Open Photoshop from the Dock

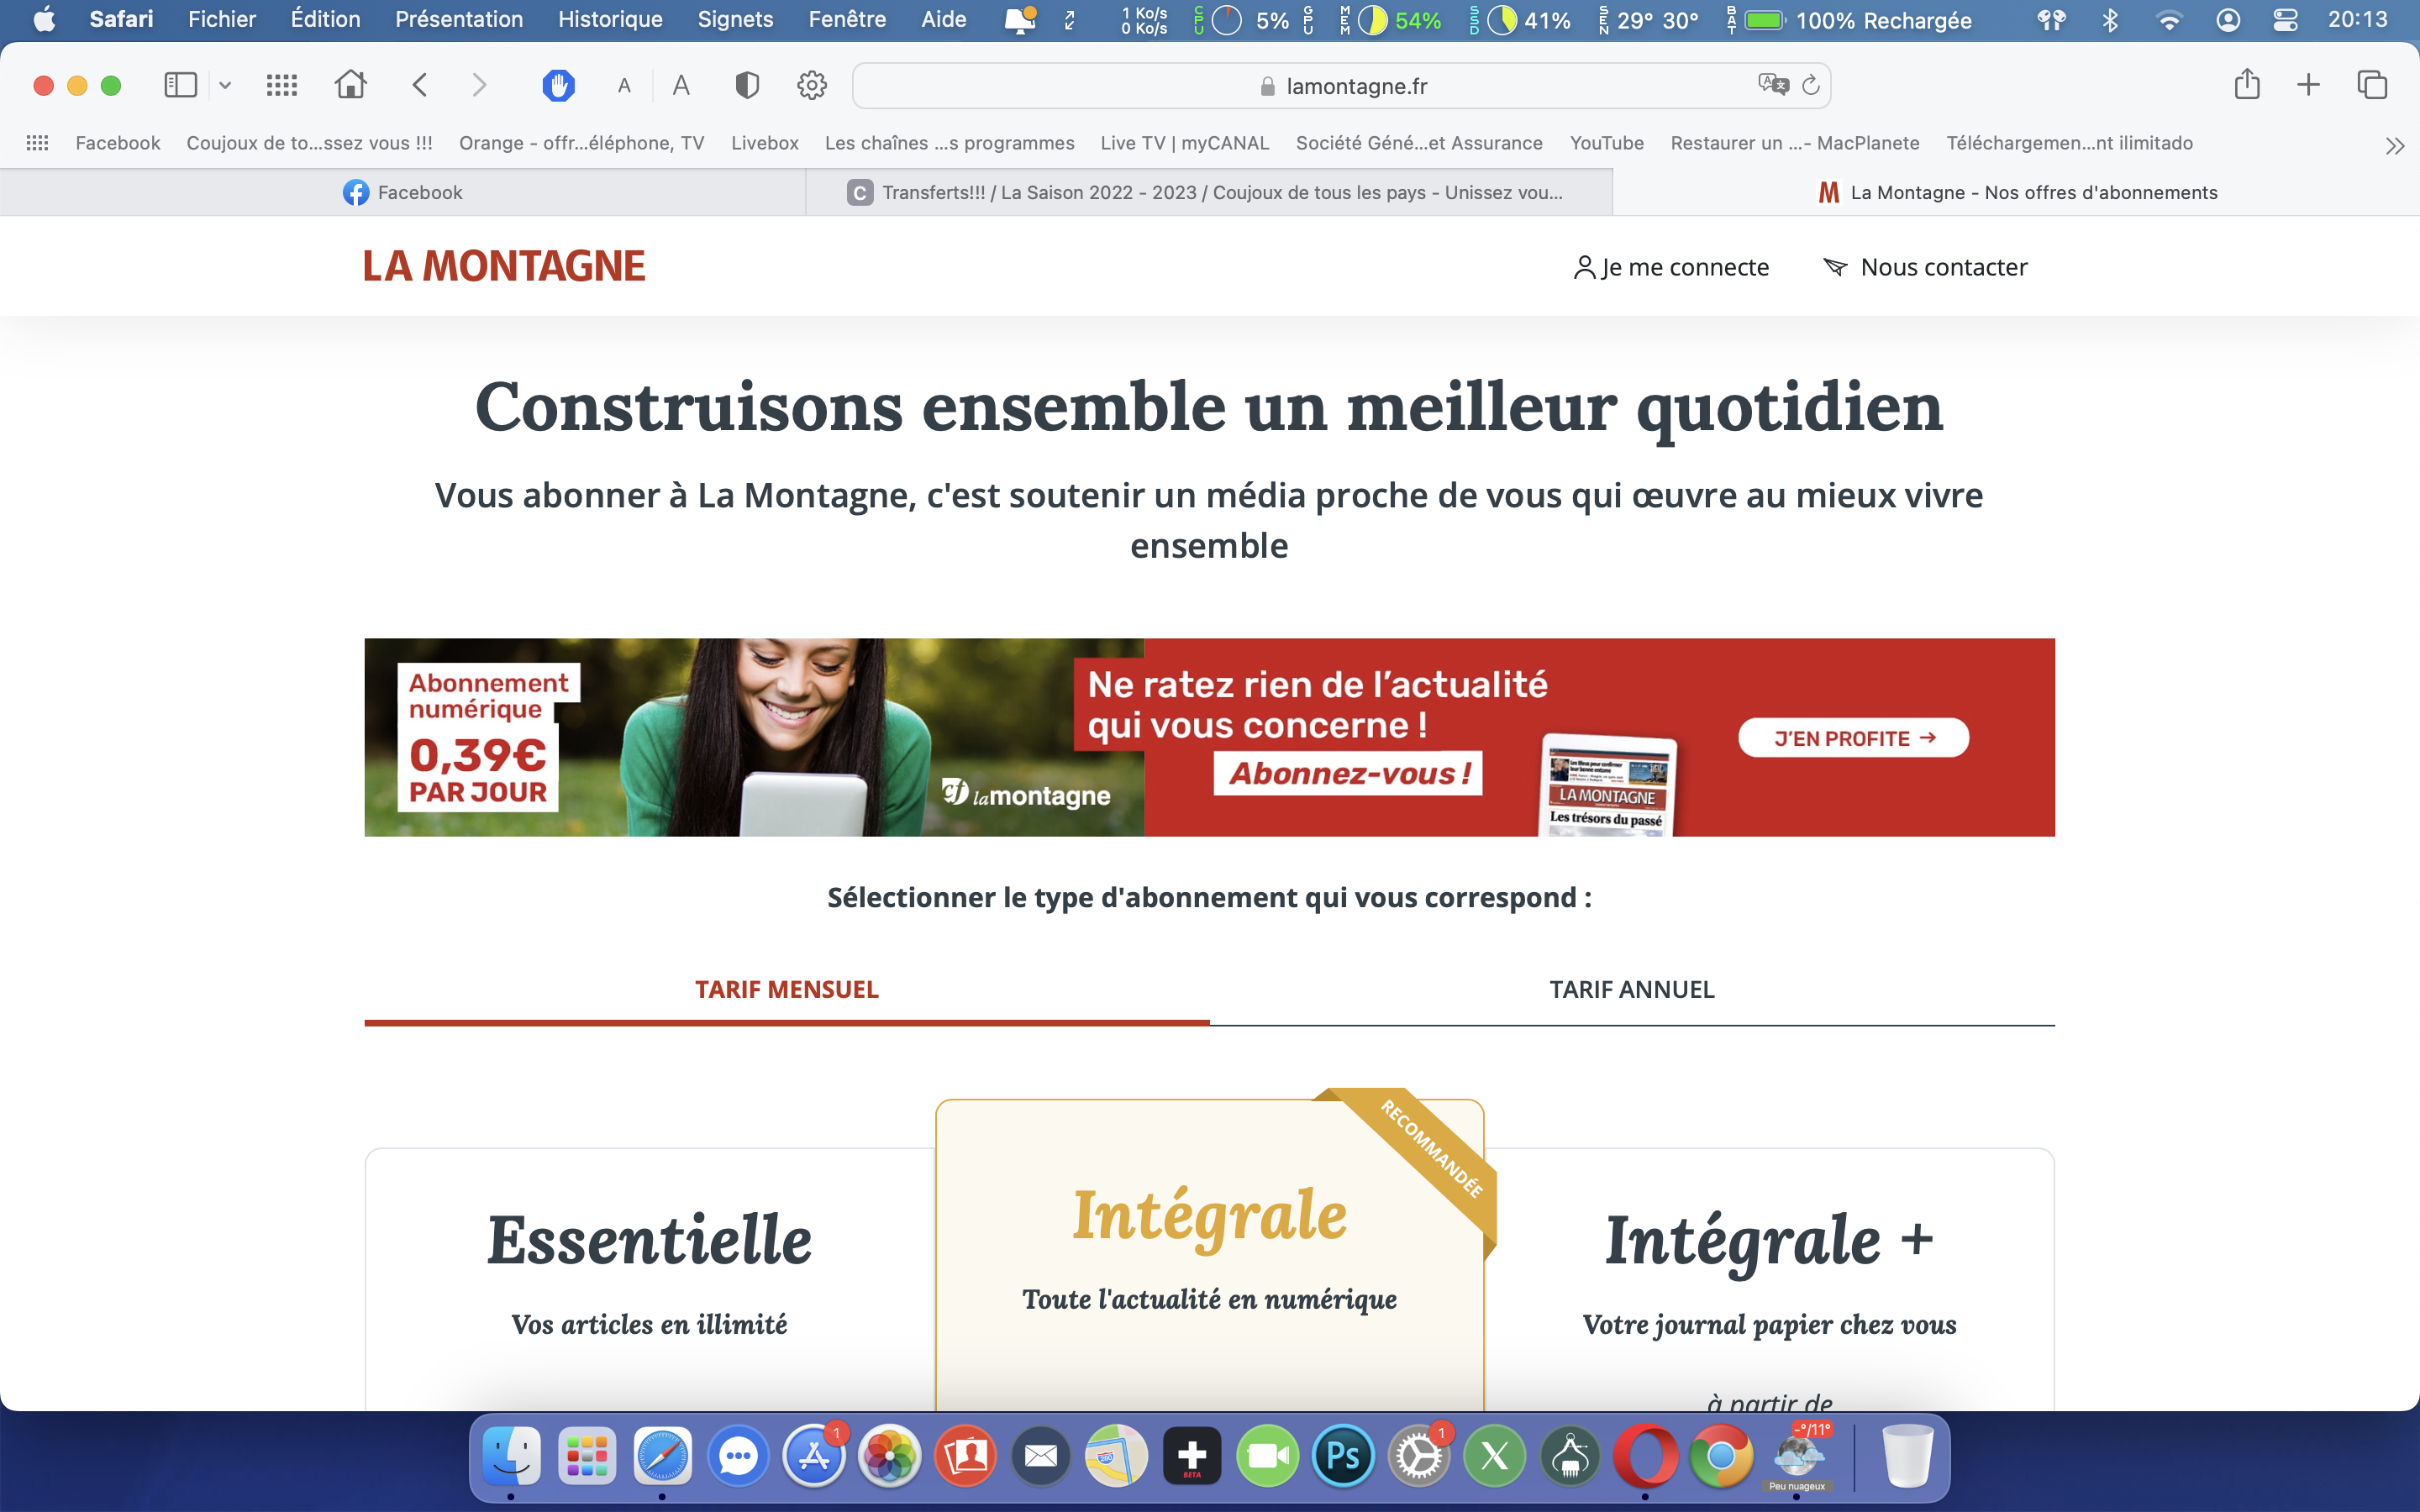tap(1342, 1456)
